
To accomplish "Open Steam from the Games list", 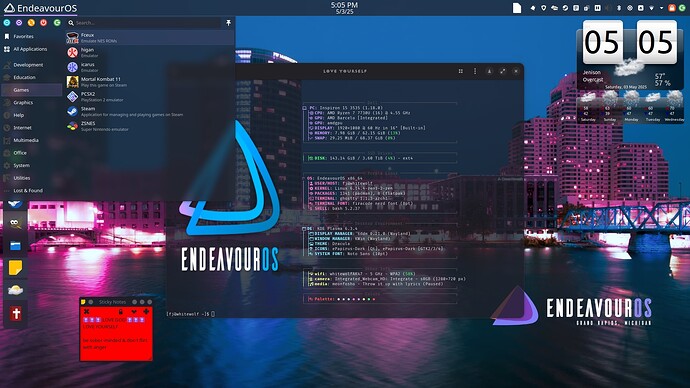I will (x=149, y=111).
